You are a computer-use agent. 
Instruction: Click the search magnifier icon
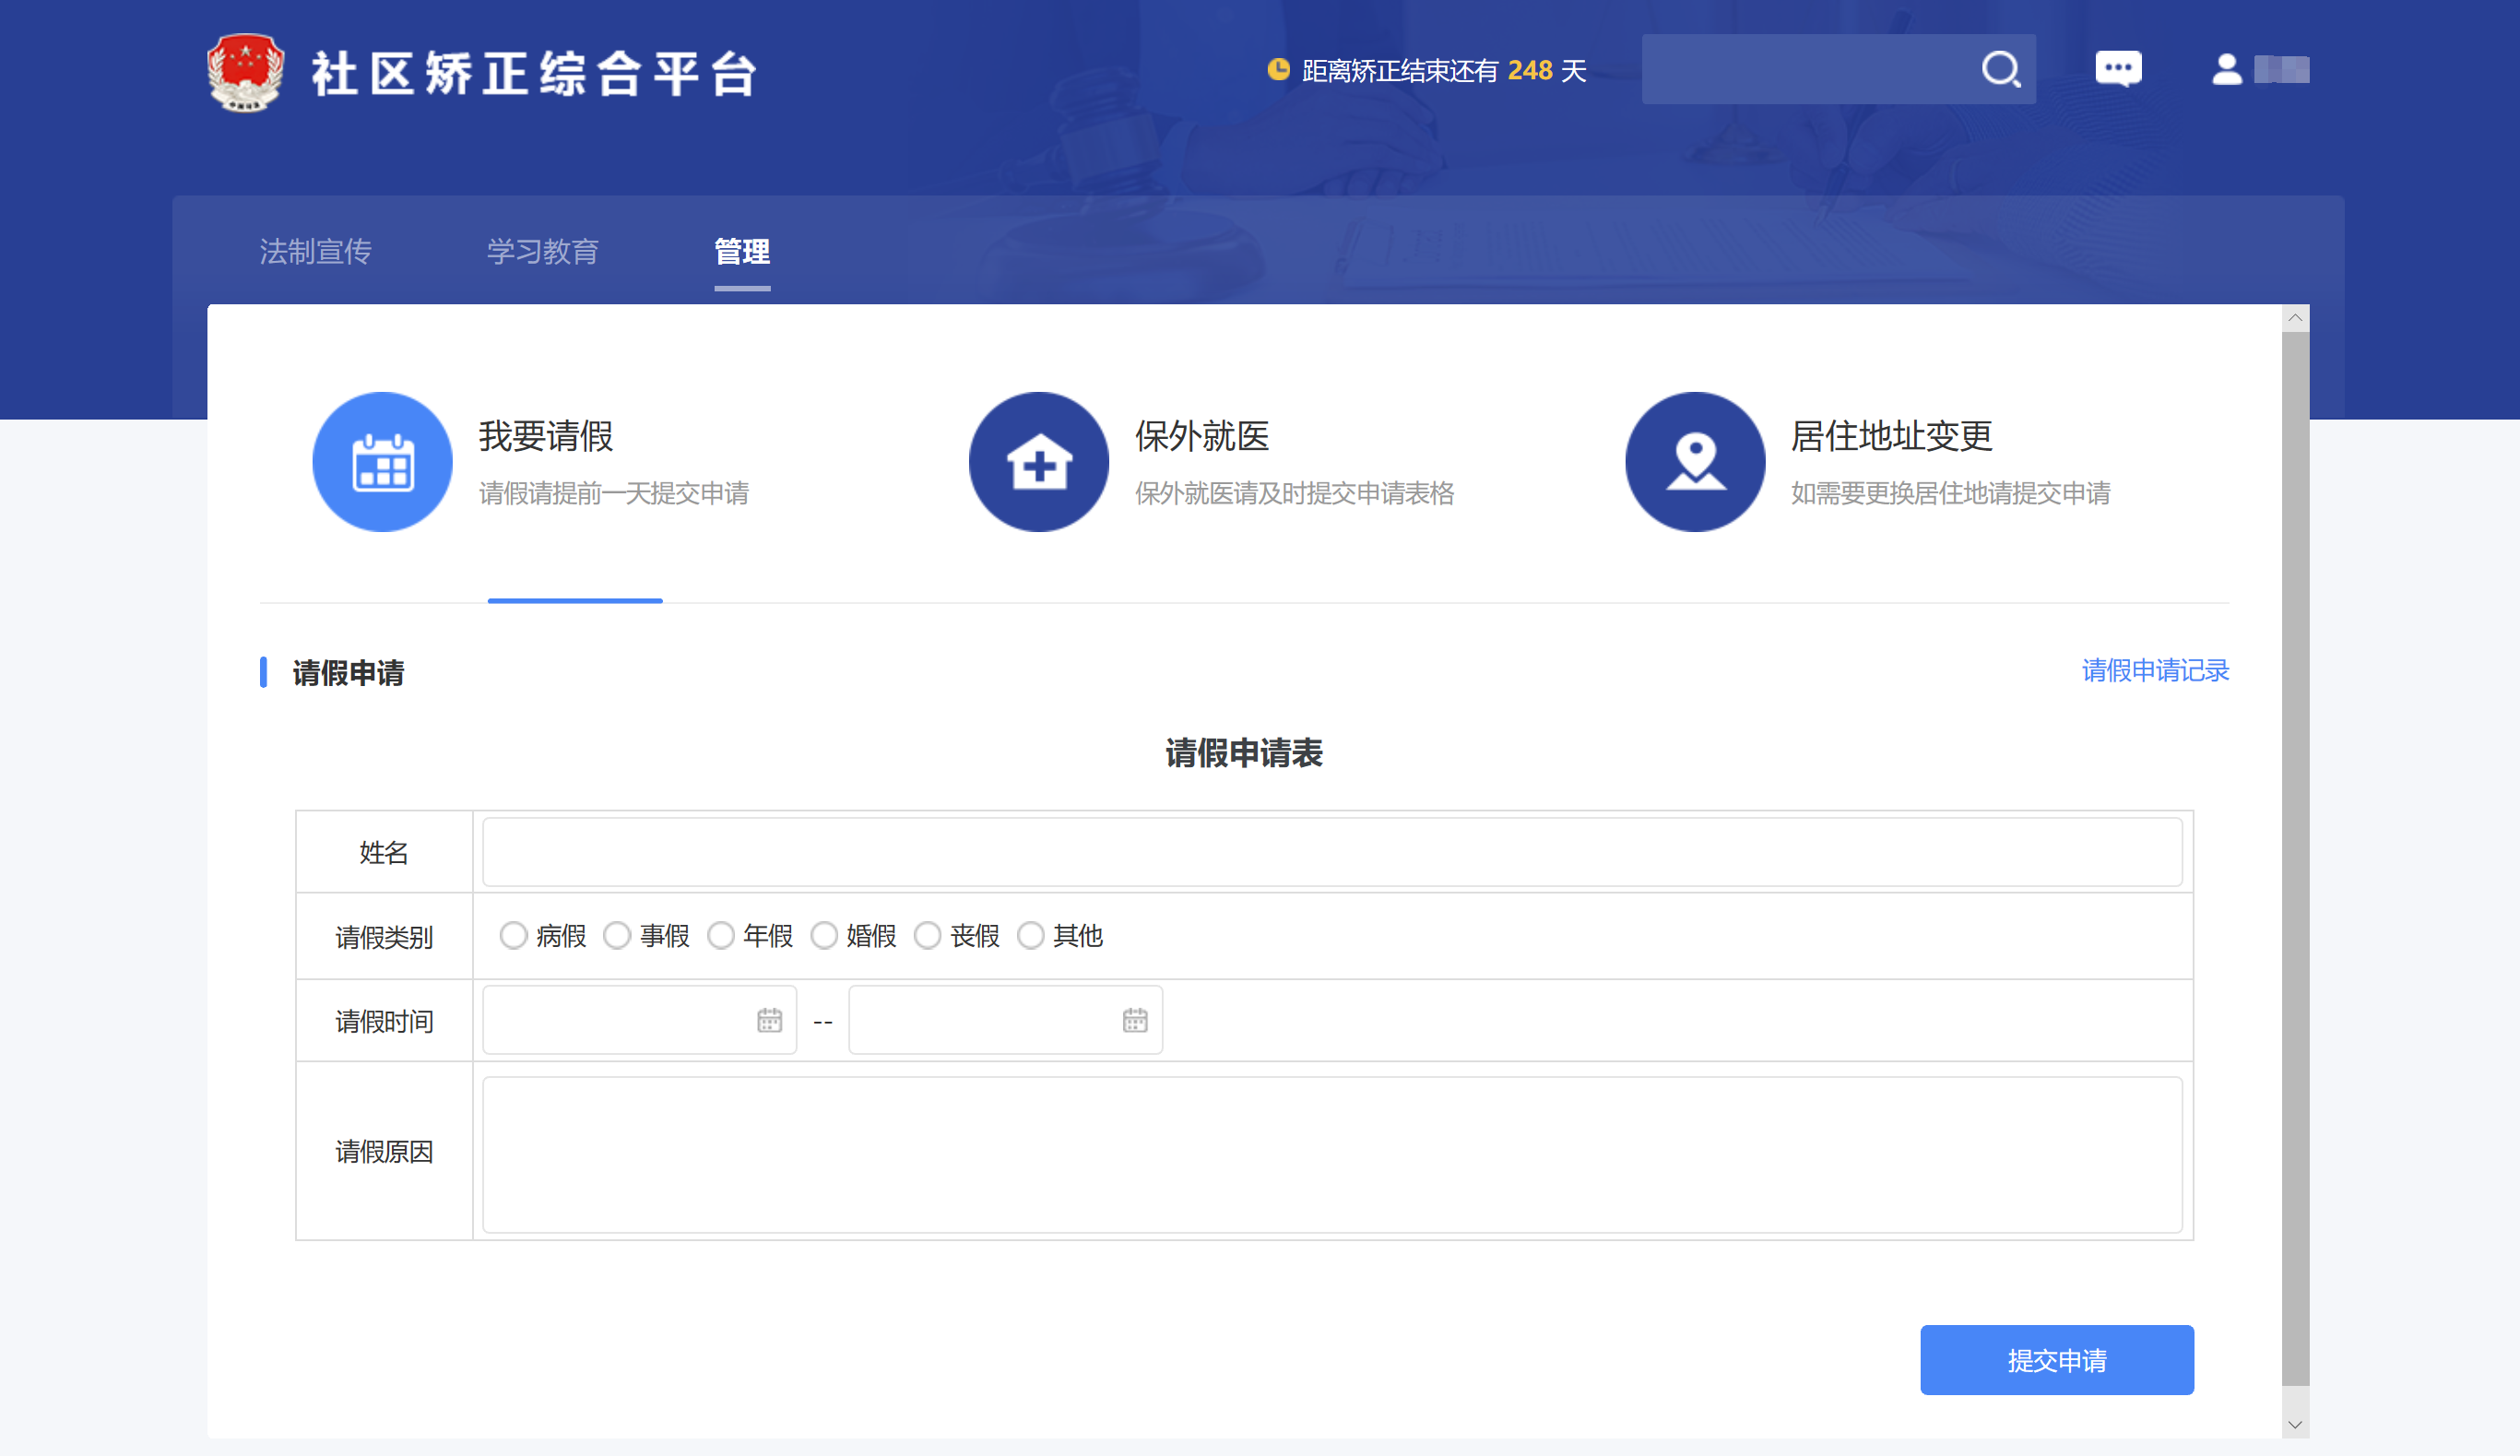(x=2000, y=70)
